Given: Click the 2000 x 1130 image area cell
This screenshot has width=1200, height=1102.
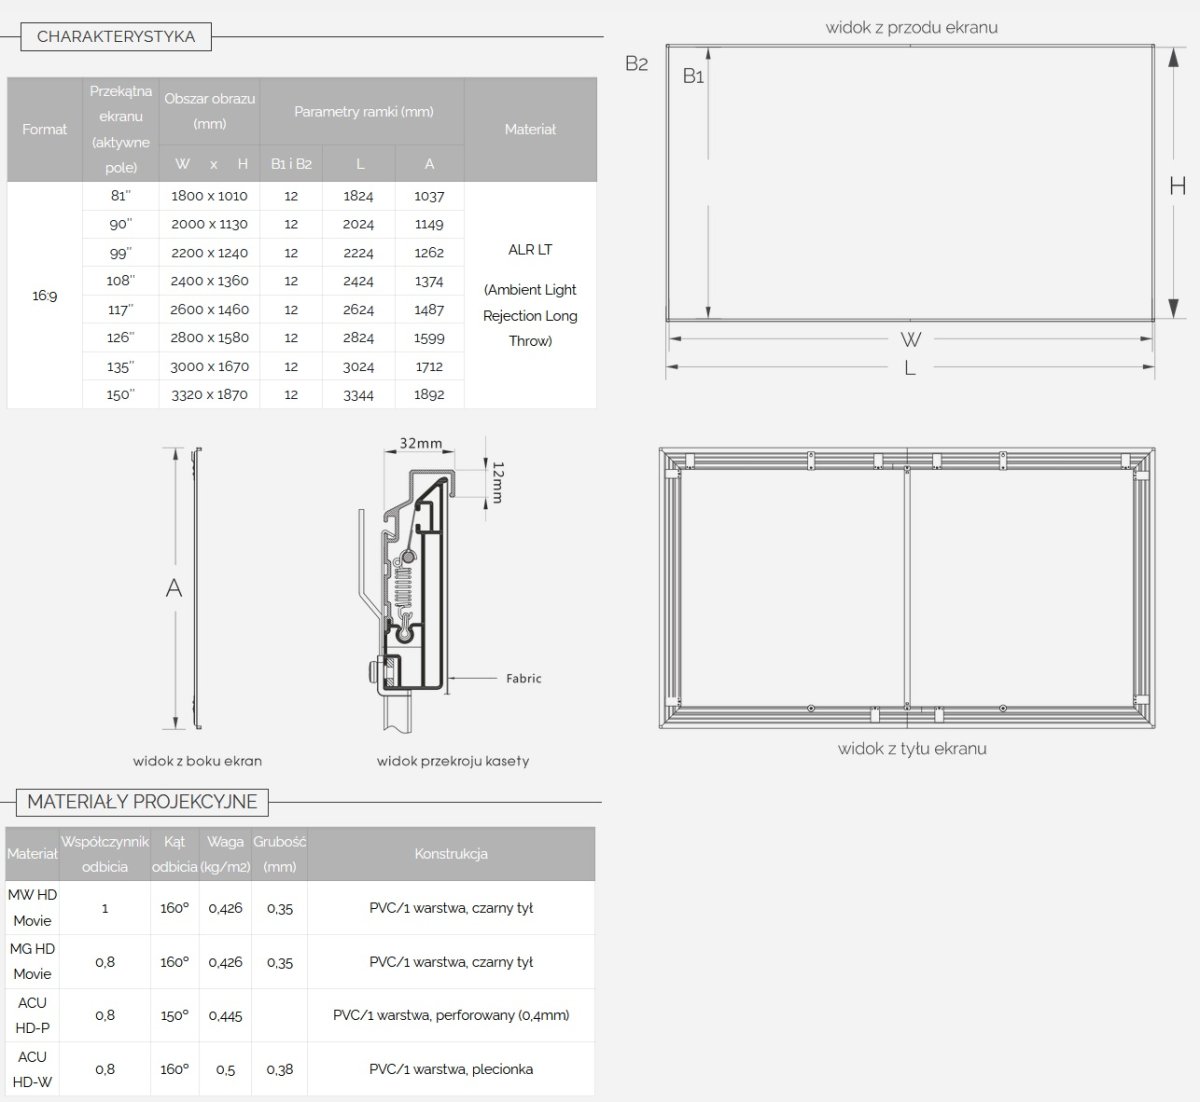Looking at the screenshot, I should (209, 224).
